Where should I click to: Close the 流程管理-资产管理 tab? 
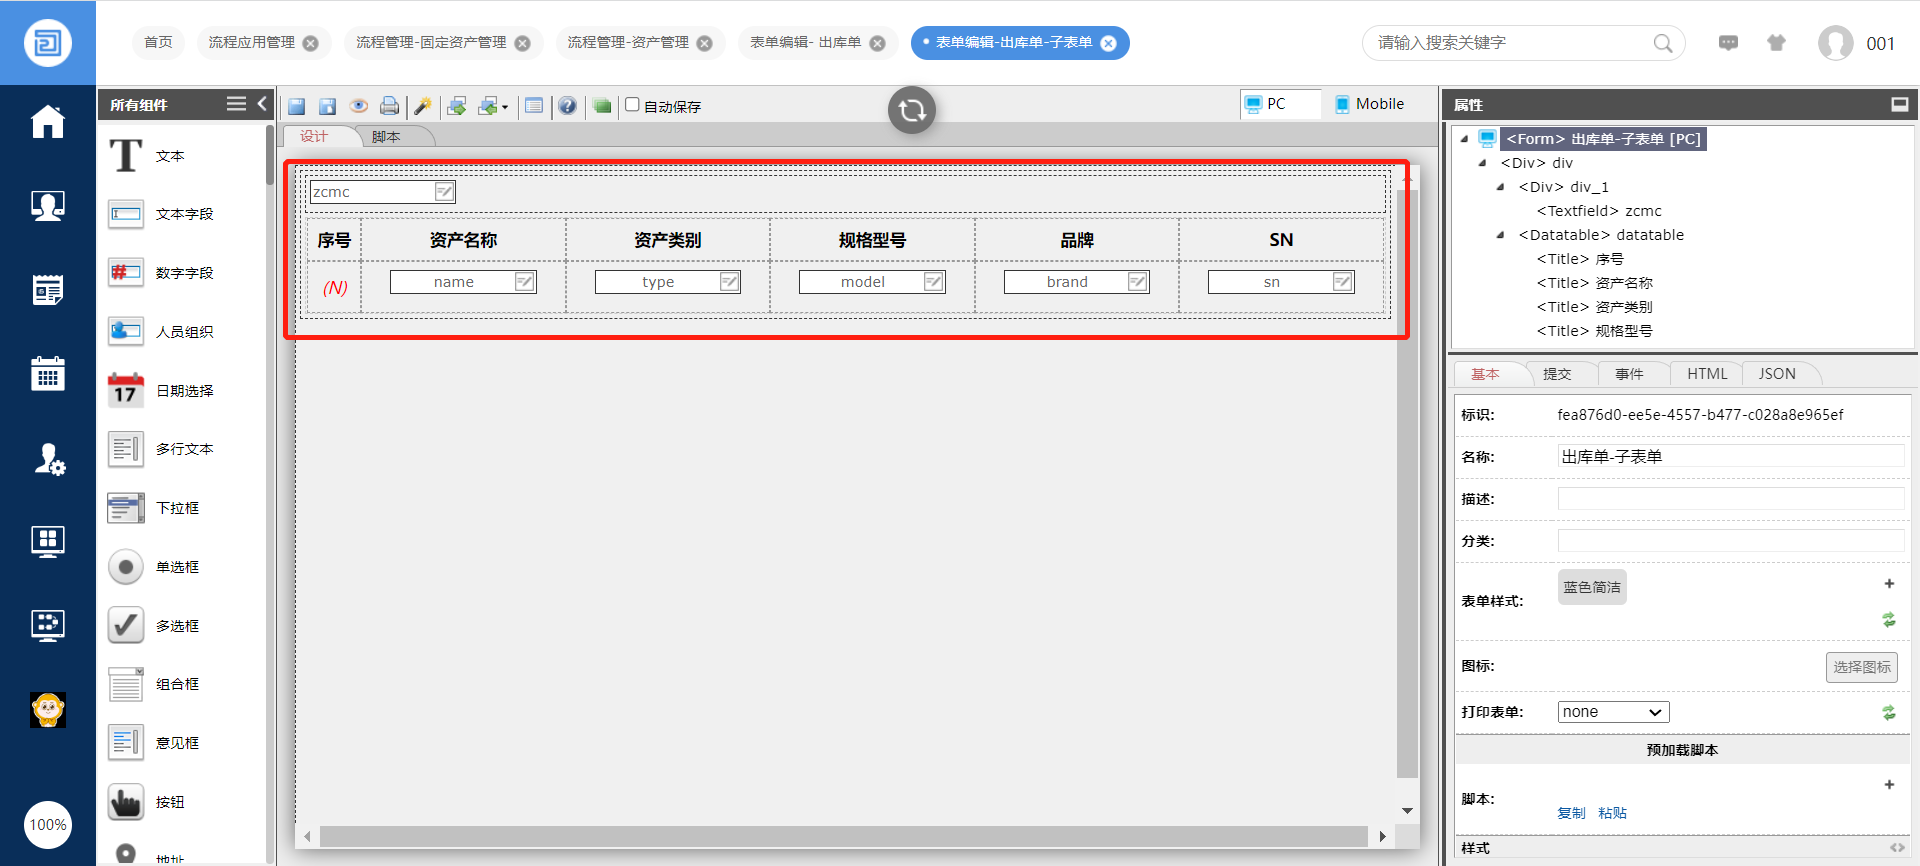tap(704, 43)
